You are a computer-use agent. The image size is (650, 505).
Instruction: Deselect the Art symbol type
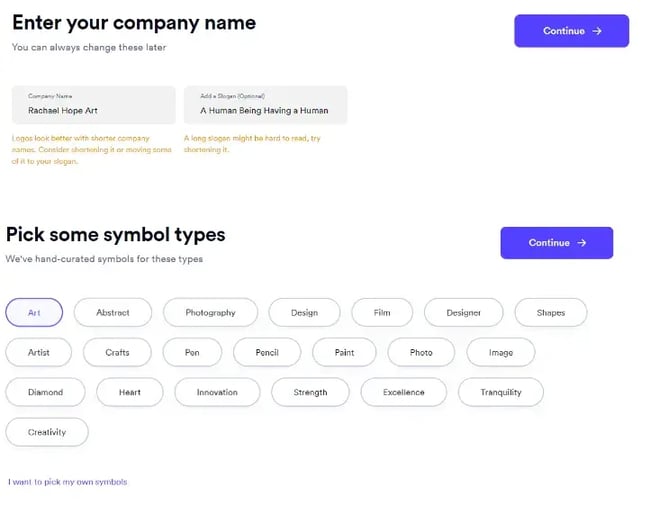(34, 313)
